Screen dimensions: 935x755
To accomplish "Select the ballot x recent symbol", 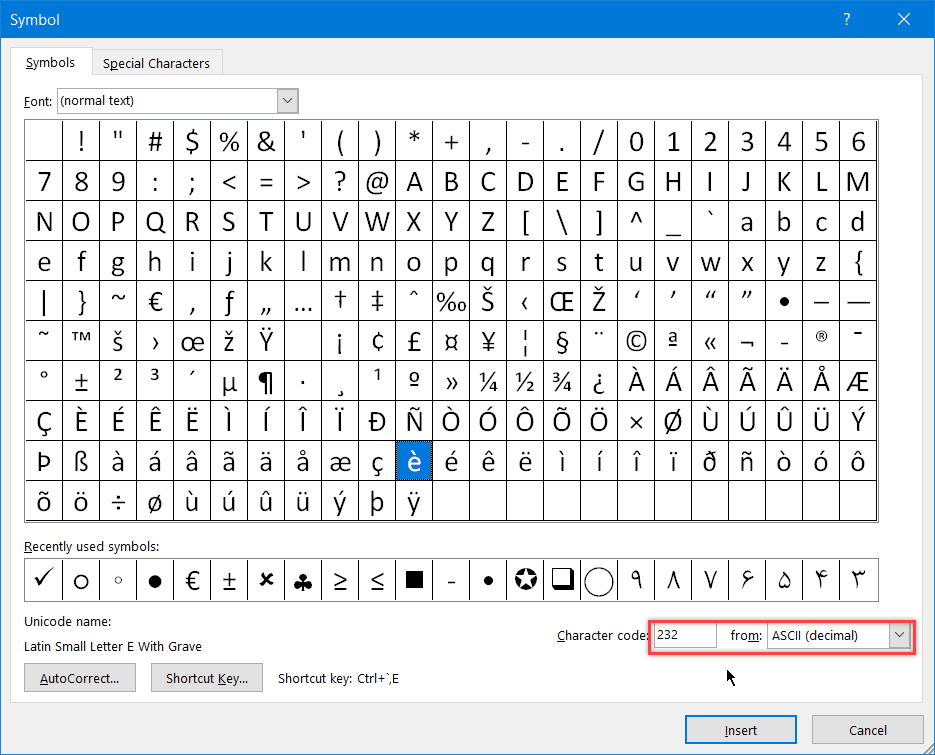I will 266,580.
